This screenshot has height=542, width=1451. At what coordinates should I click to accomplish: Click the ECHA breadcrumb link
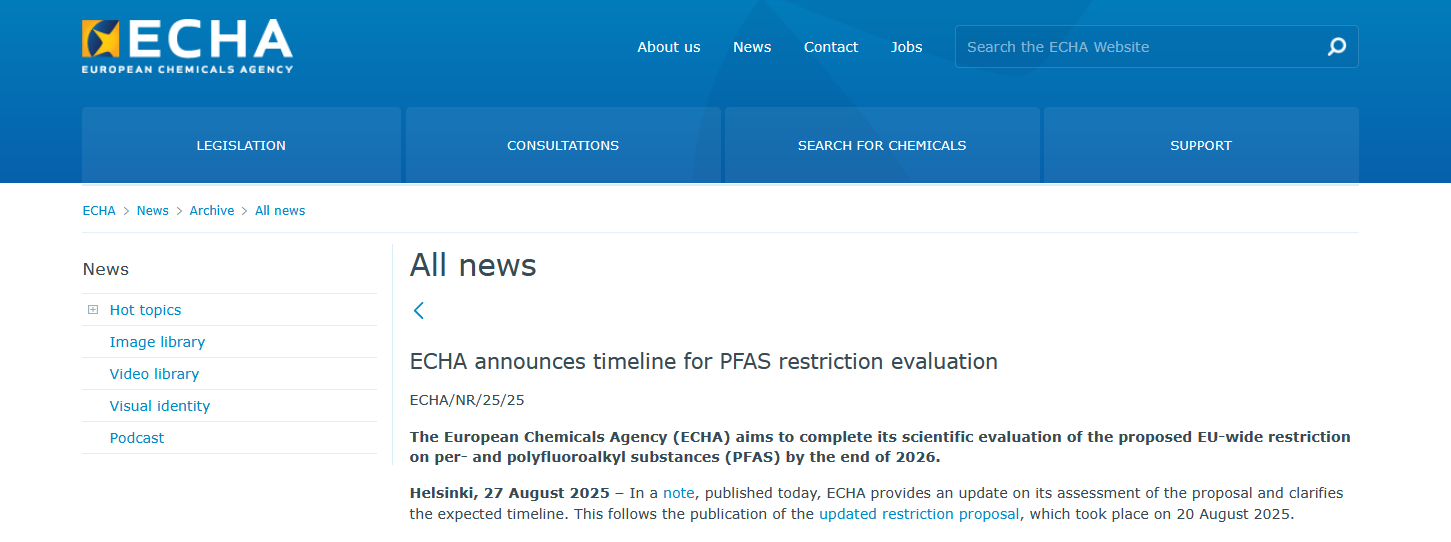tap(99, 211)
